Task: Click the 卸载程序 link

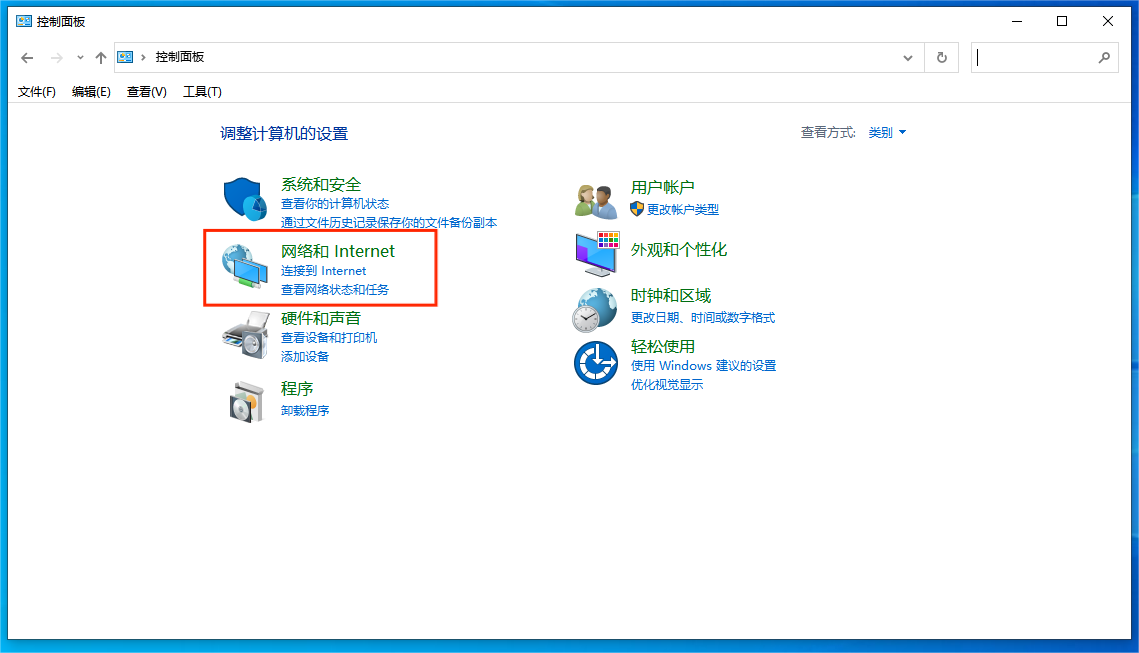Action: pos(304,410)
